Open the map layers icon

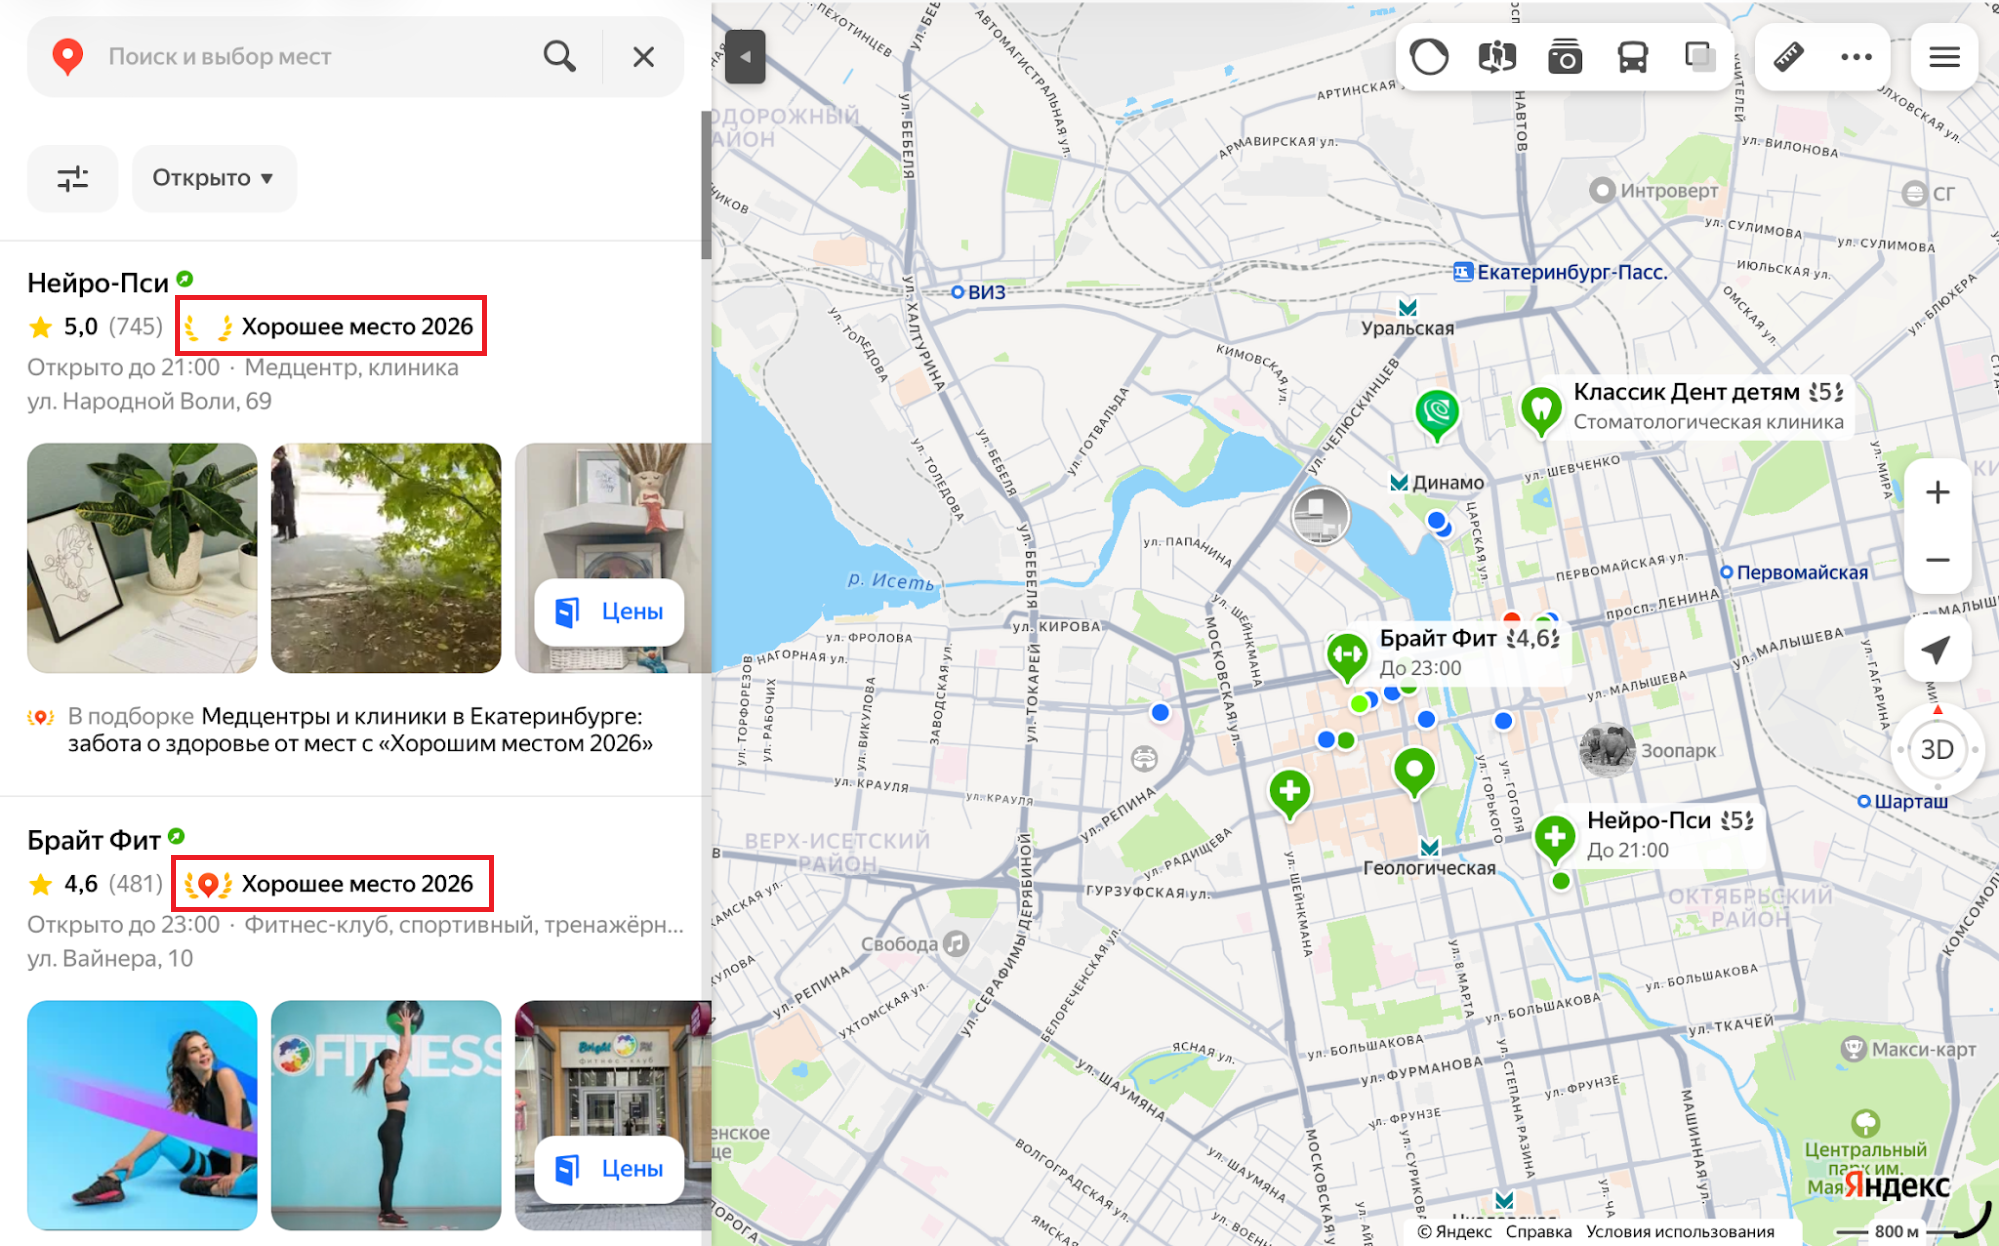pyautogui.click(x=1700, y=57)
